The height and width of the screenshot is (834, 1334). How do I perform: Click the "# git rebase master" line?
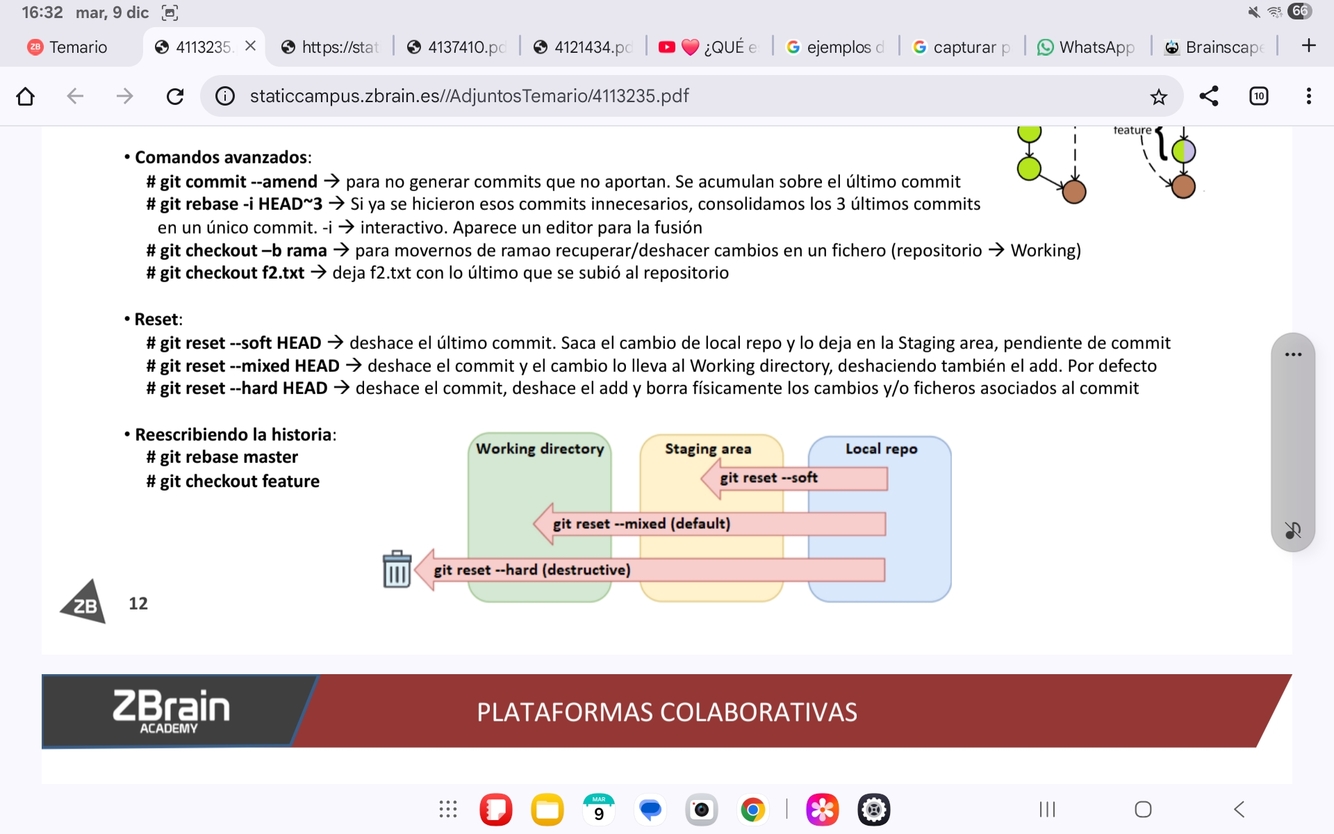(x=222, y=457)
